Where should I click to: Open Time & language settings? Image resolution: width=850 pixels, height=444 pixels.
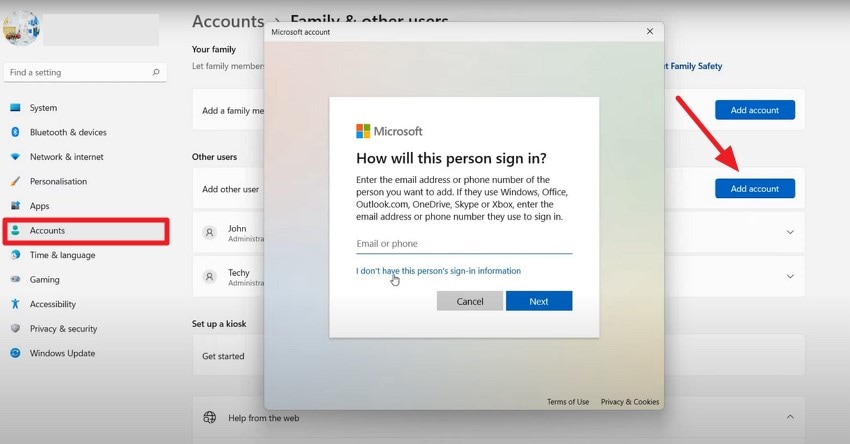coord(62,255)
